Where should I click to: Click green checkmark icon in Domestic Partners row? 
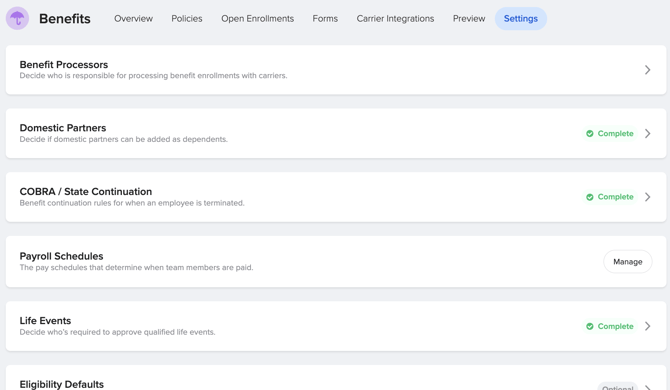(590, 134)
